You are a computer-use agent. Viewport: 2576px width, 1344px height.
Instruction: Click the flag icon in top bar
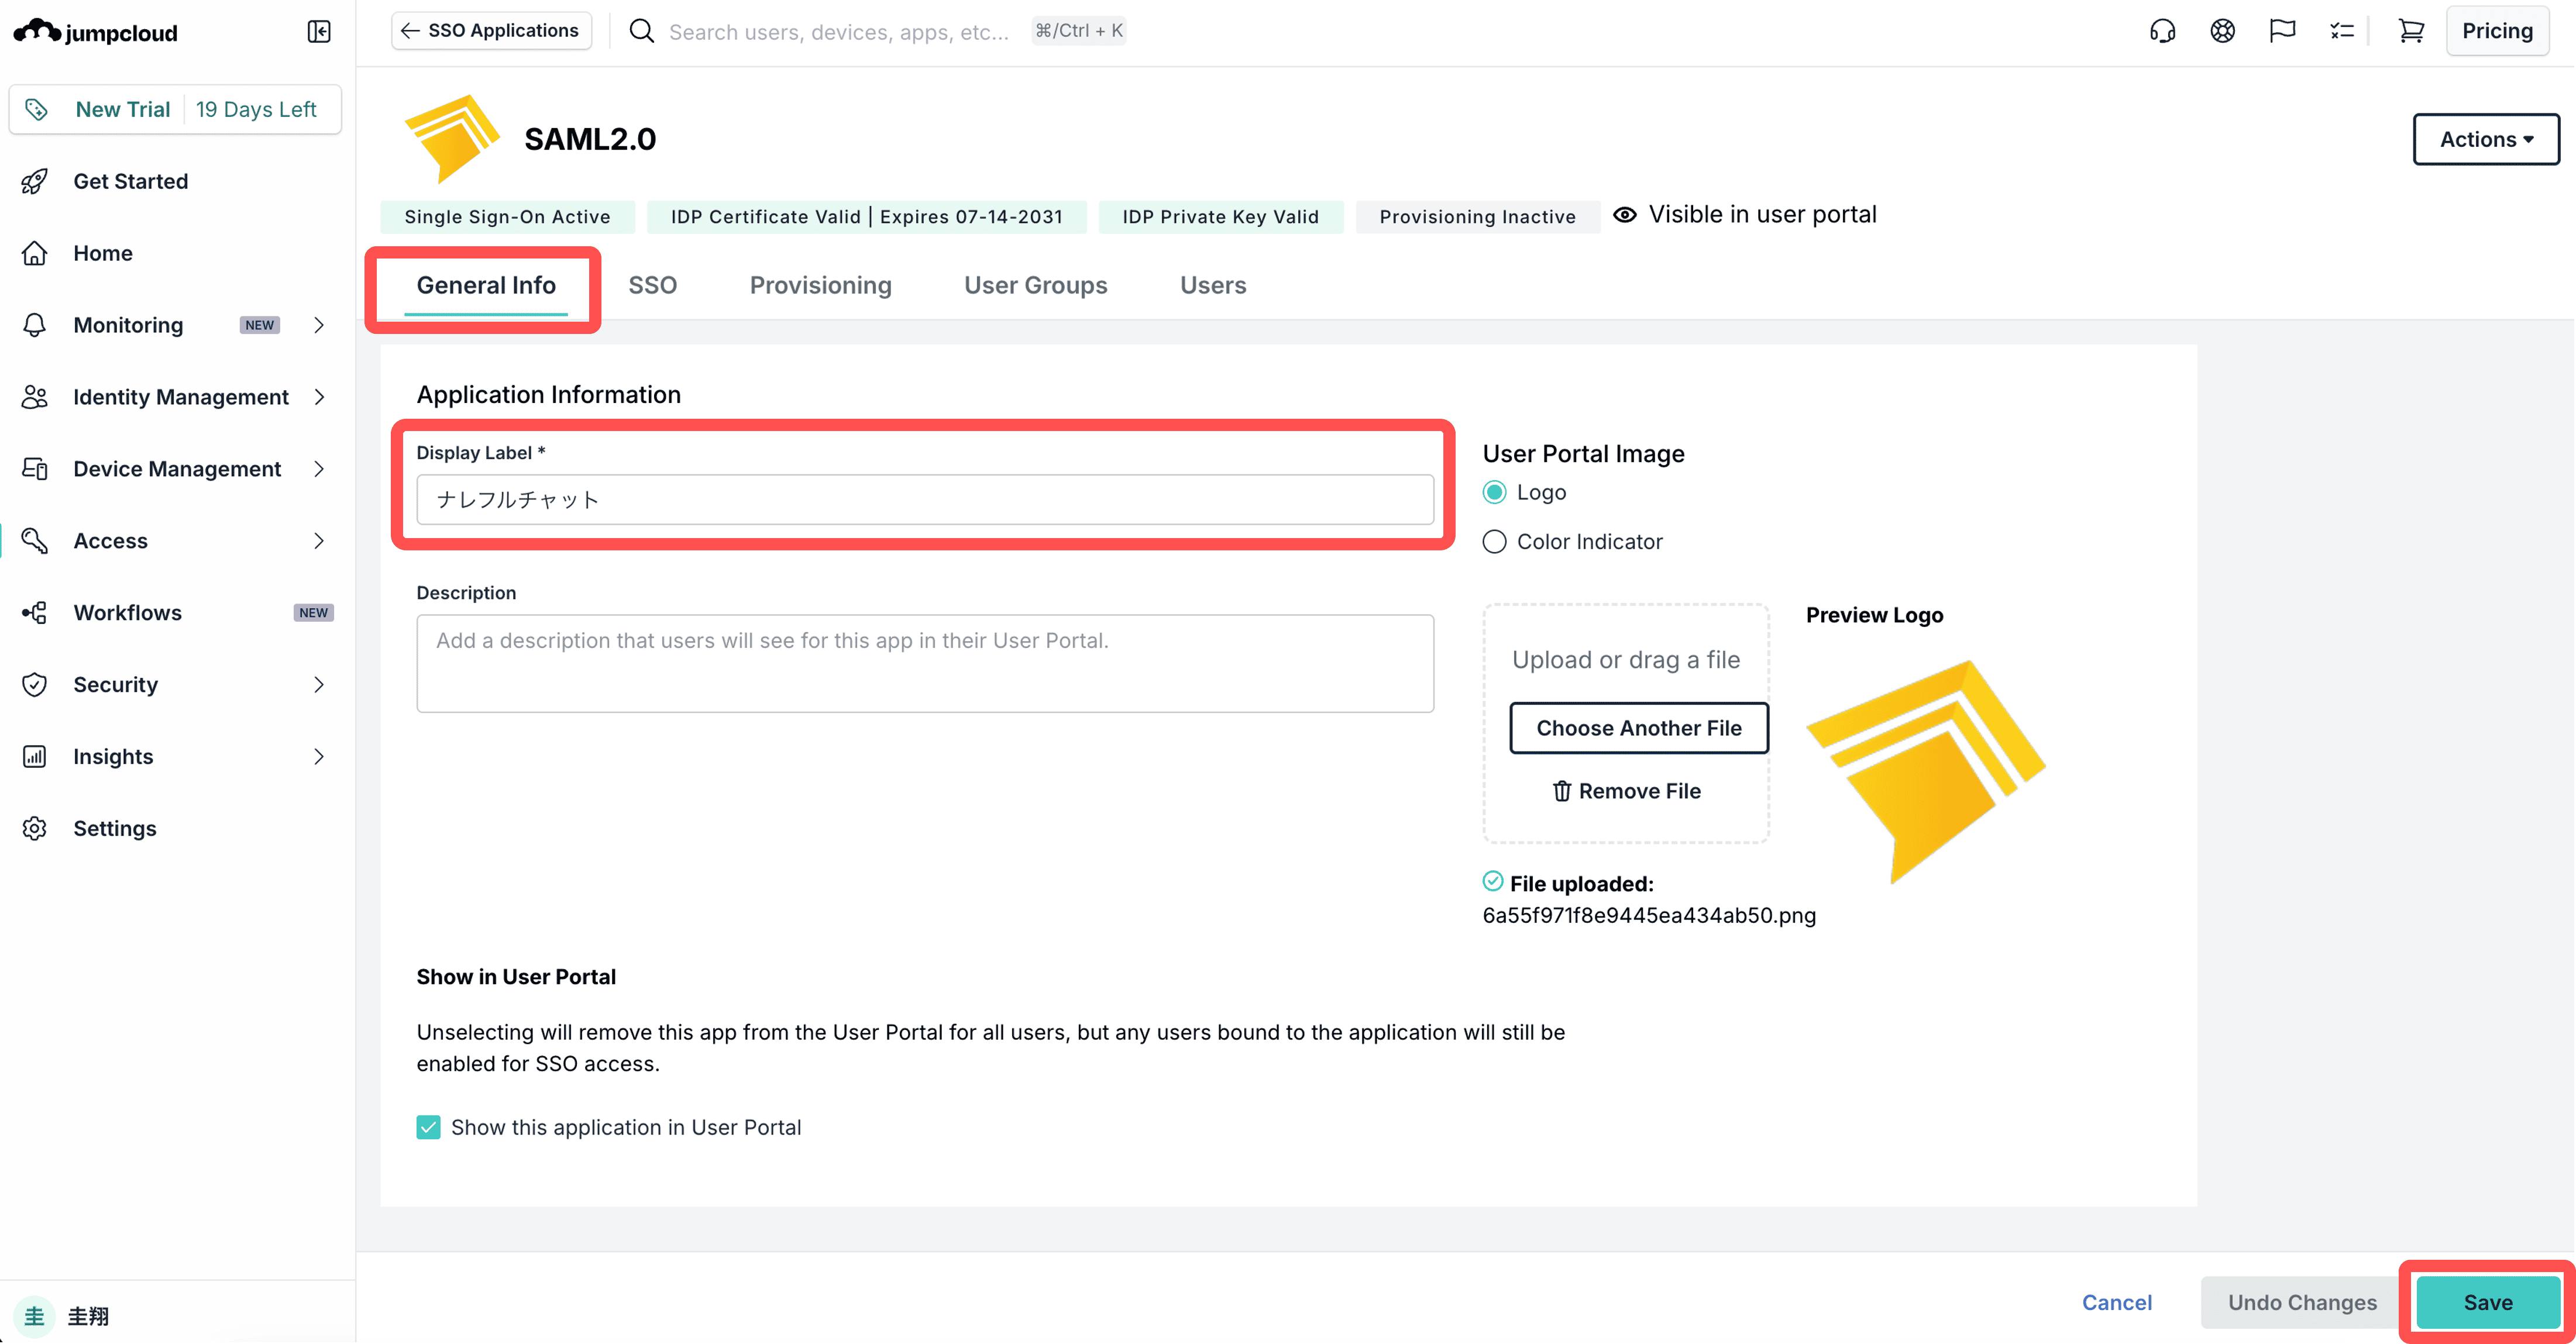pos(2283,31)
